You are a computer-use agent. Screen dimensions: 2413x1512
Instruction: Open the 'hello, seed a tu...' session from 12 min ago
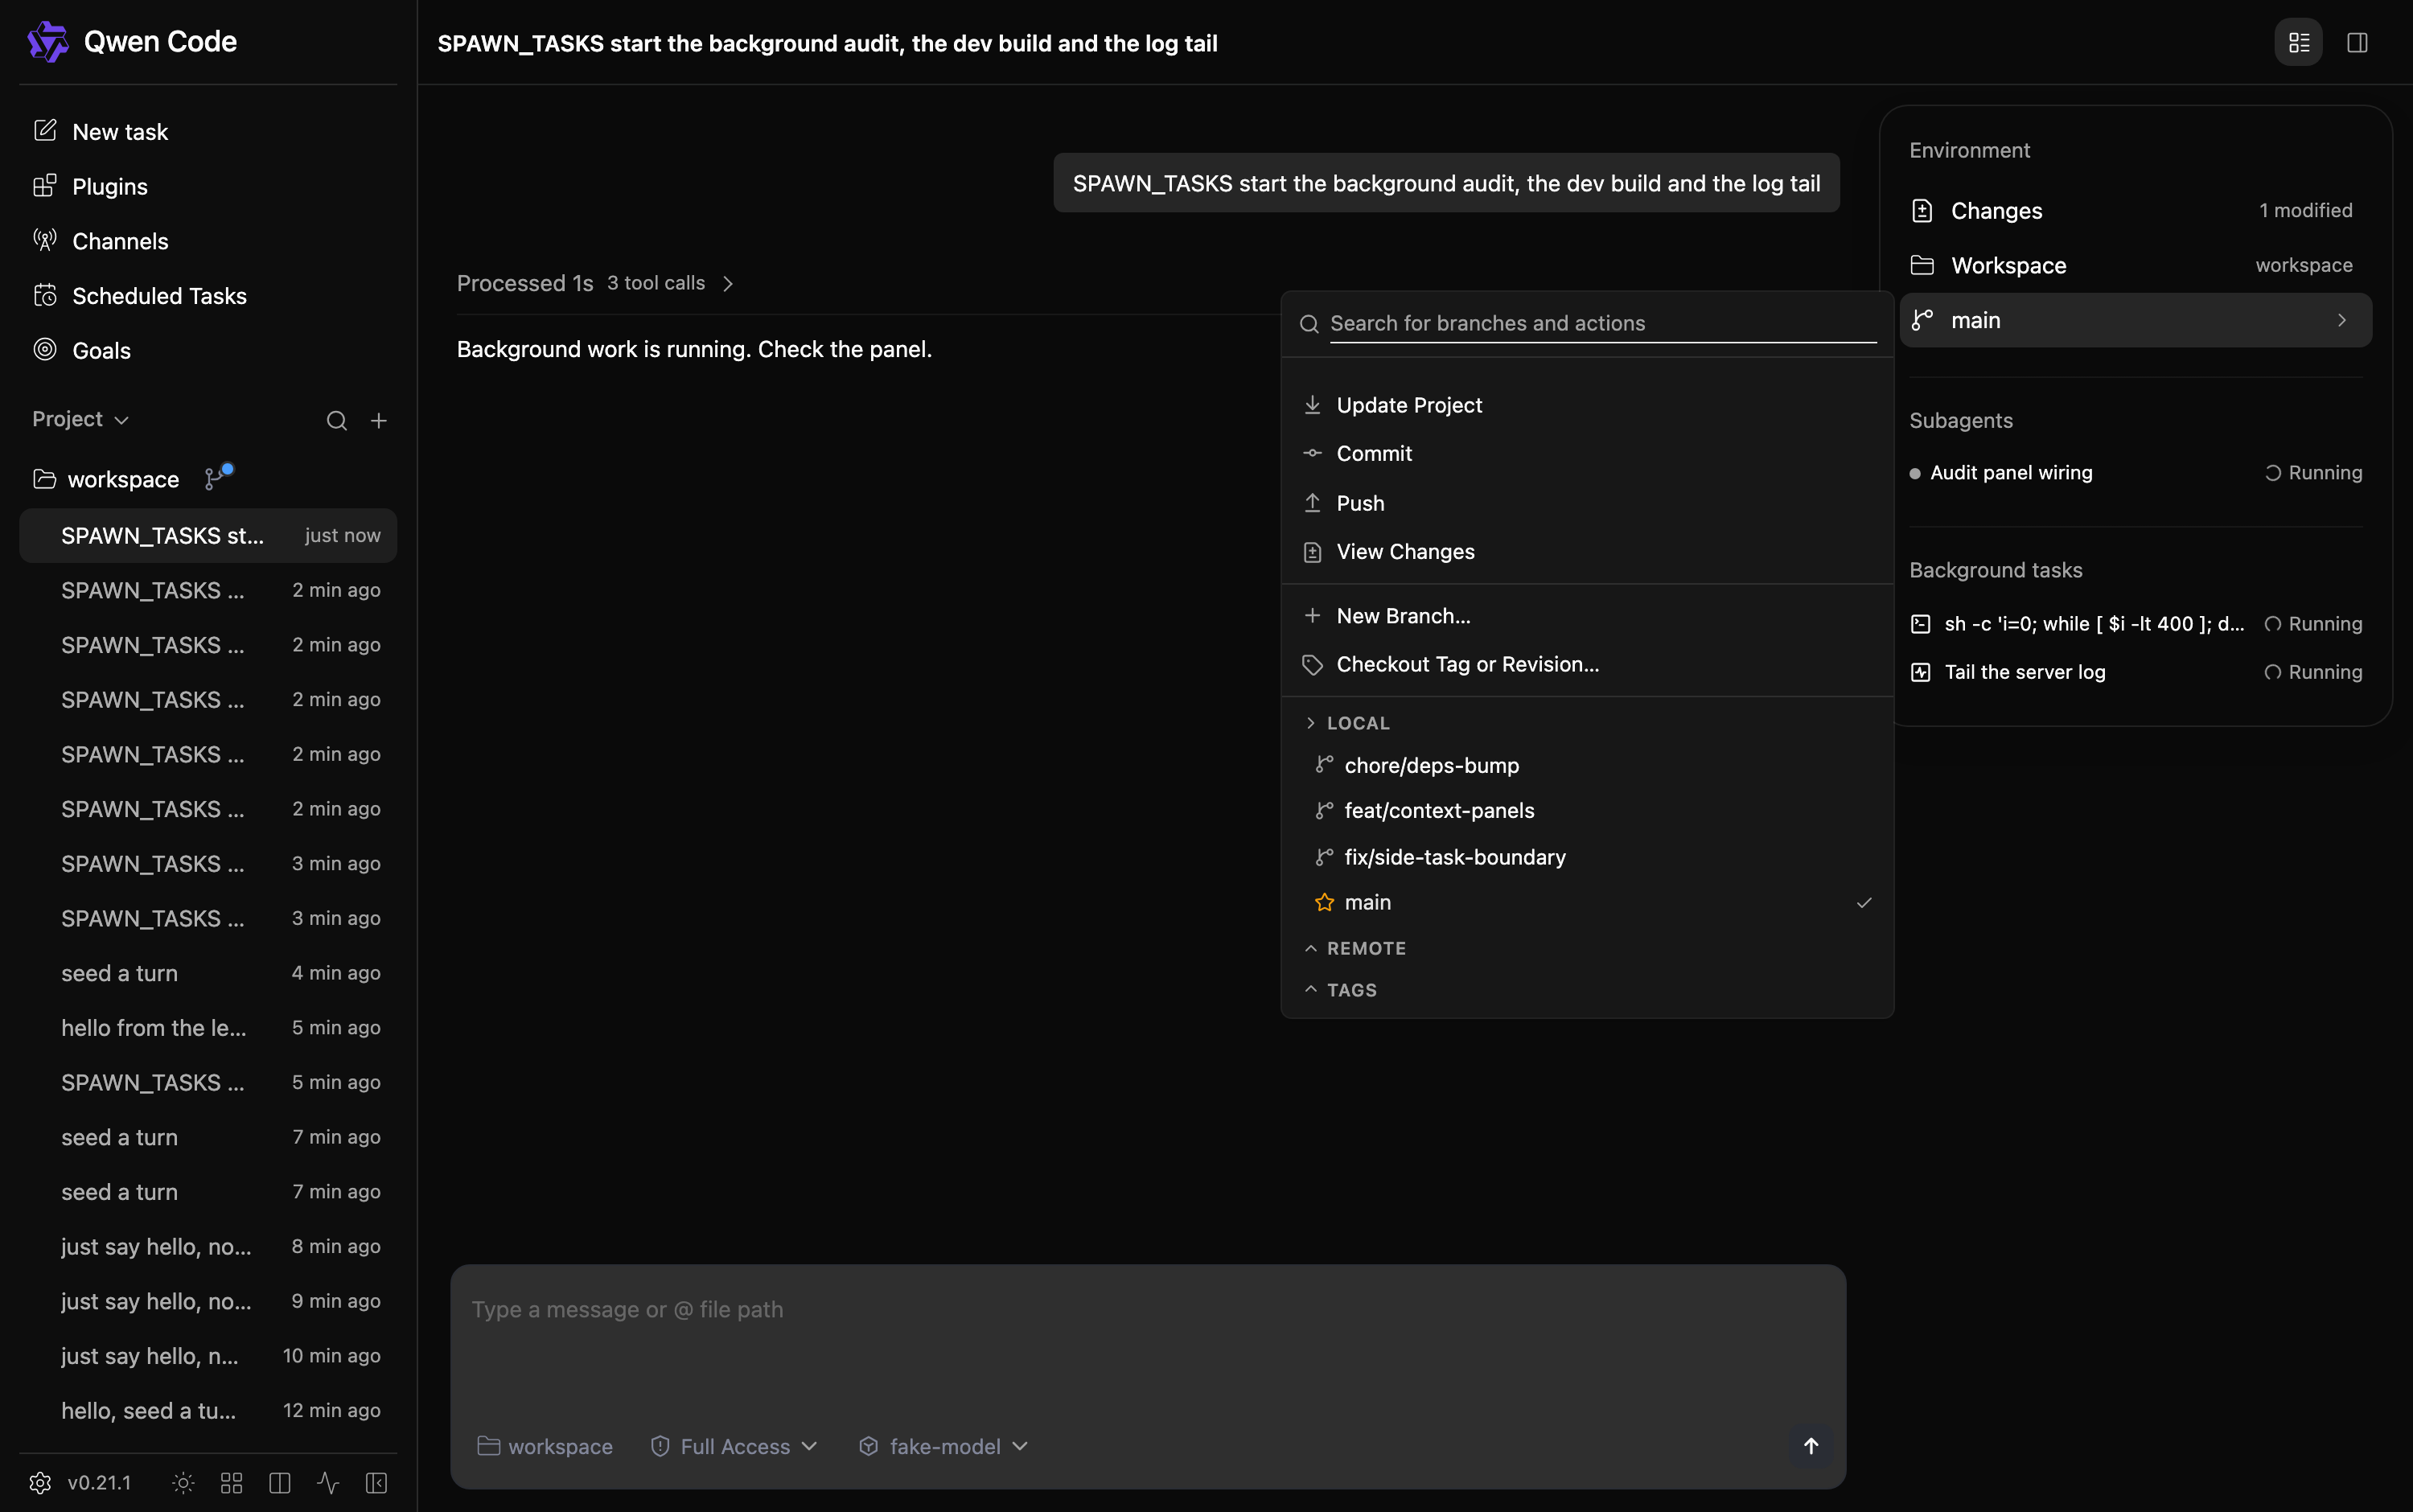pos(208,1410)
